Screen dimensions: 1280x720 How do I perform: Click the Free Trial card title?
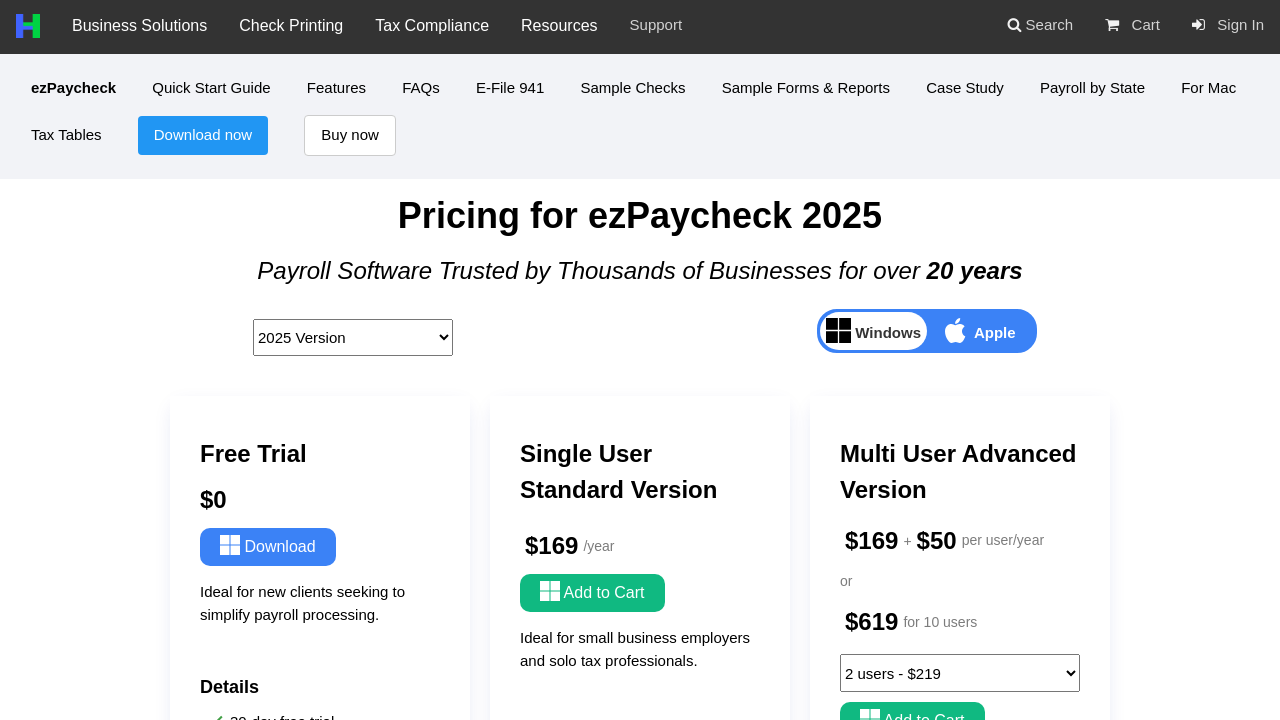(253, 454)
